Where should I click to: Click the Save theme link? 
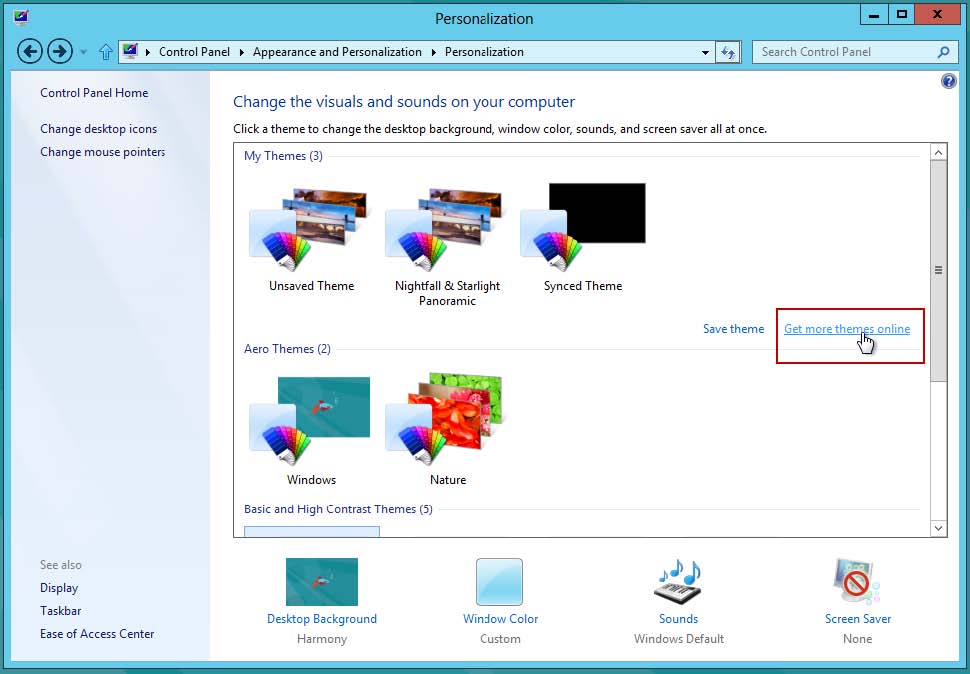coord(733,329)
